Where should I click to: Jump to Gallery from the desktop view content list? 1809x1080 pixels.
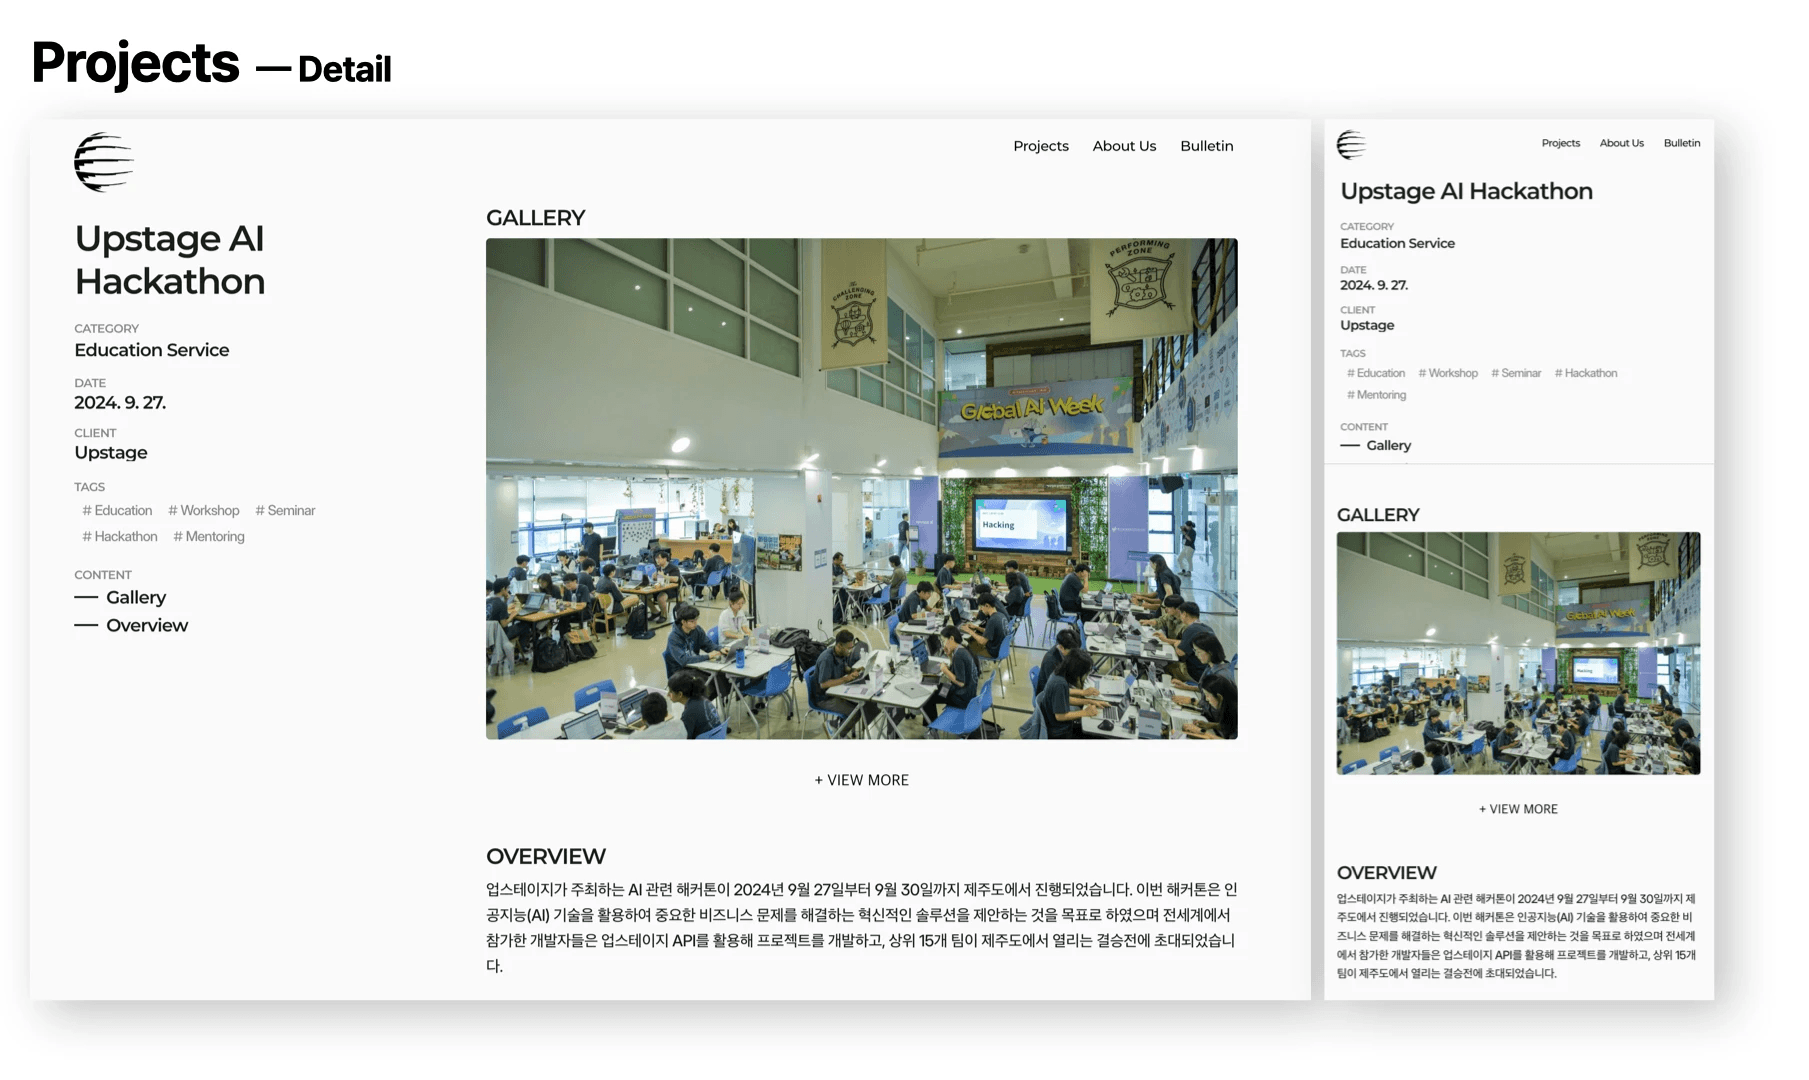click(x=120, y=597)
